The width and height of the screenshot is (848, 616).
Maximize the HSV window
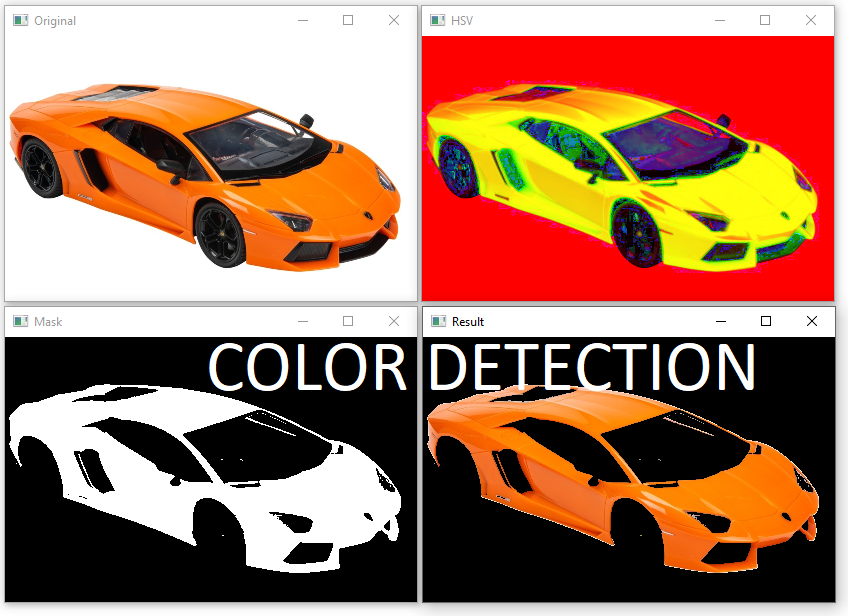pyautogui.click(x=765, y=20)
